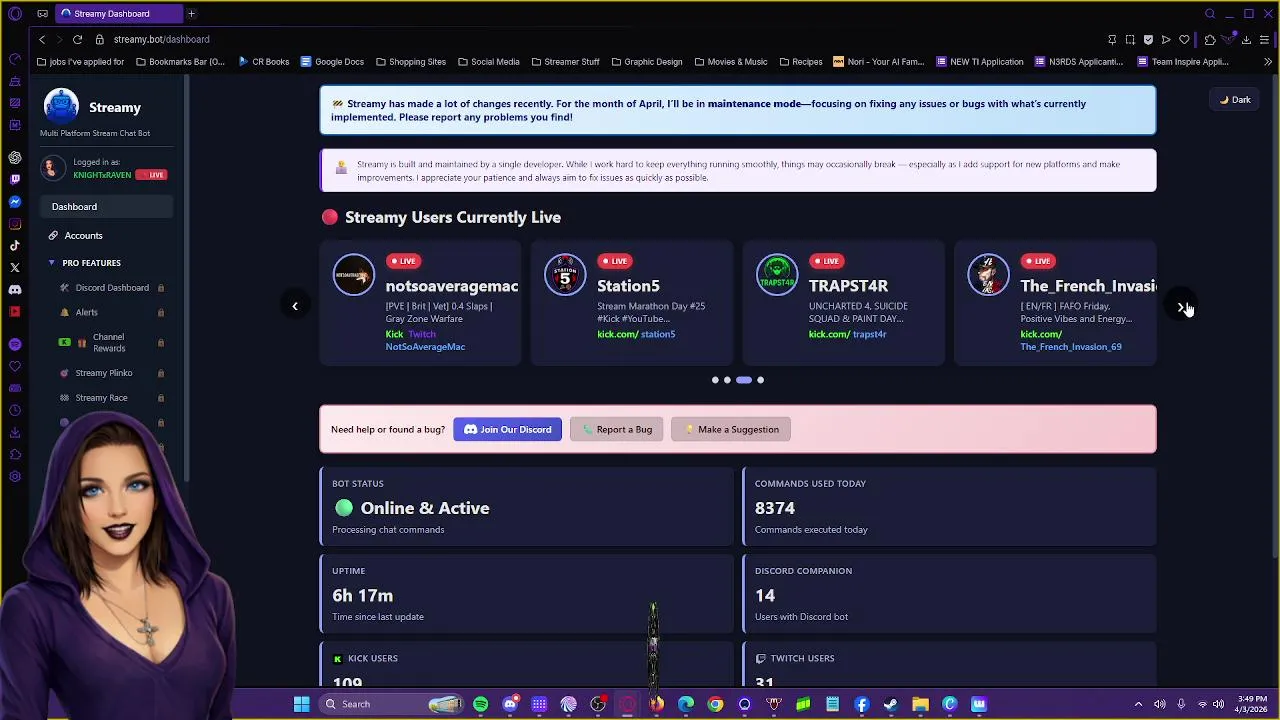
Task: Open Firefox from the taskbar
Action: (x=656, y=704)
